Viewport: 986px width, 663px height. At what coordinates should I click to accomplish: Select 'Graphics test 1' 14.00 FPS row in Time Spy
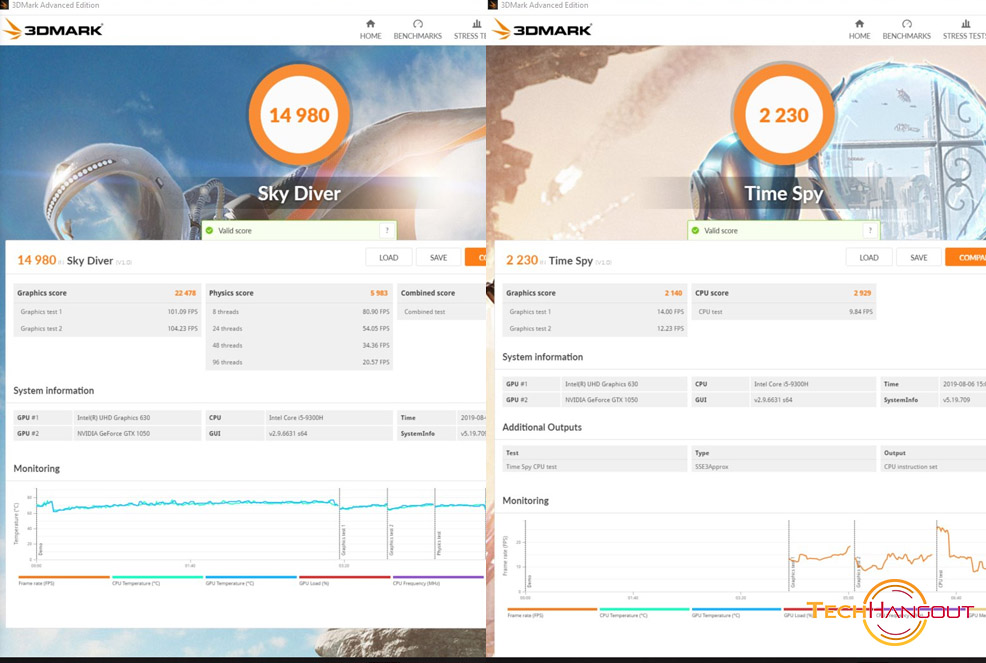pyautogui.click(x=594, y=311)
